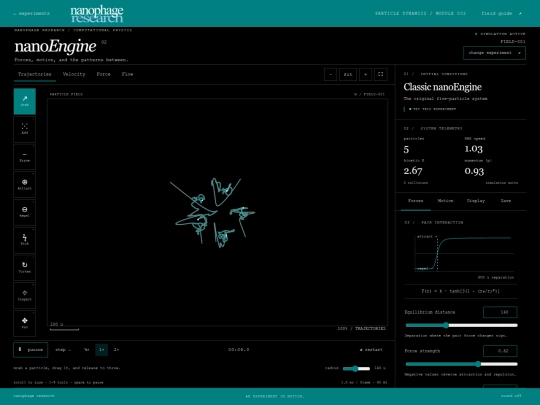This screenshot has width=540, height=405.
Task: Click the RMS speed value 1.03
Action: 474,149
